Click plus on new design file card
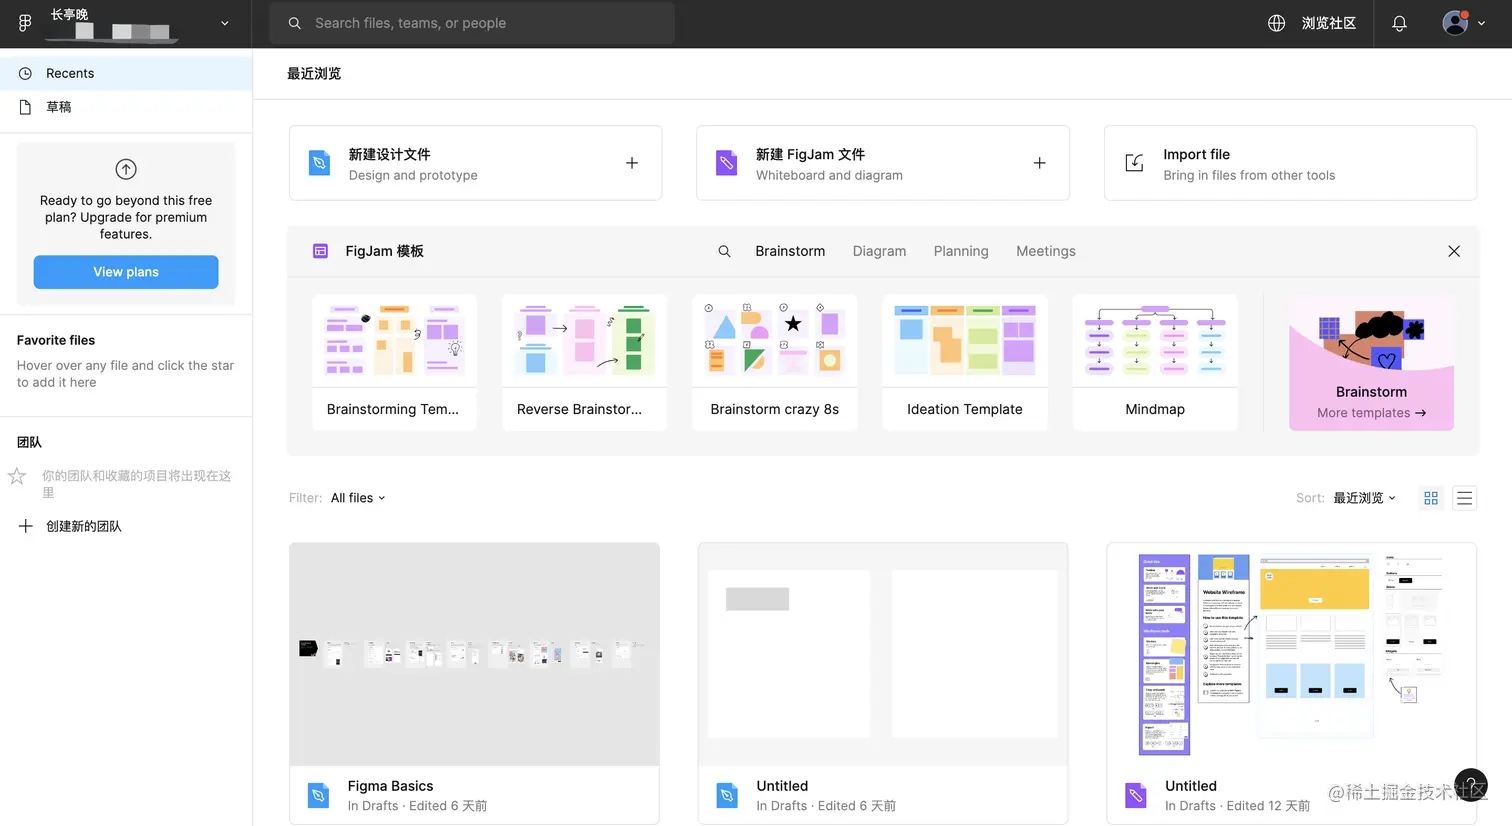This screenshot has width=1512, height=826. [632, 163]
